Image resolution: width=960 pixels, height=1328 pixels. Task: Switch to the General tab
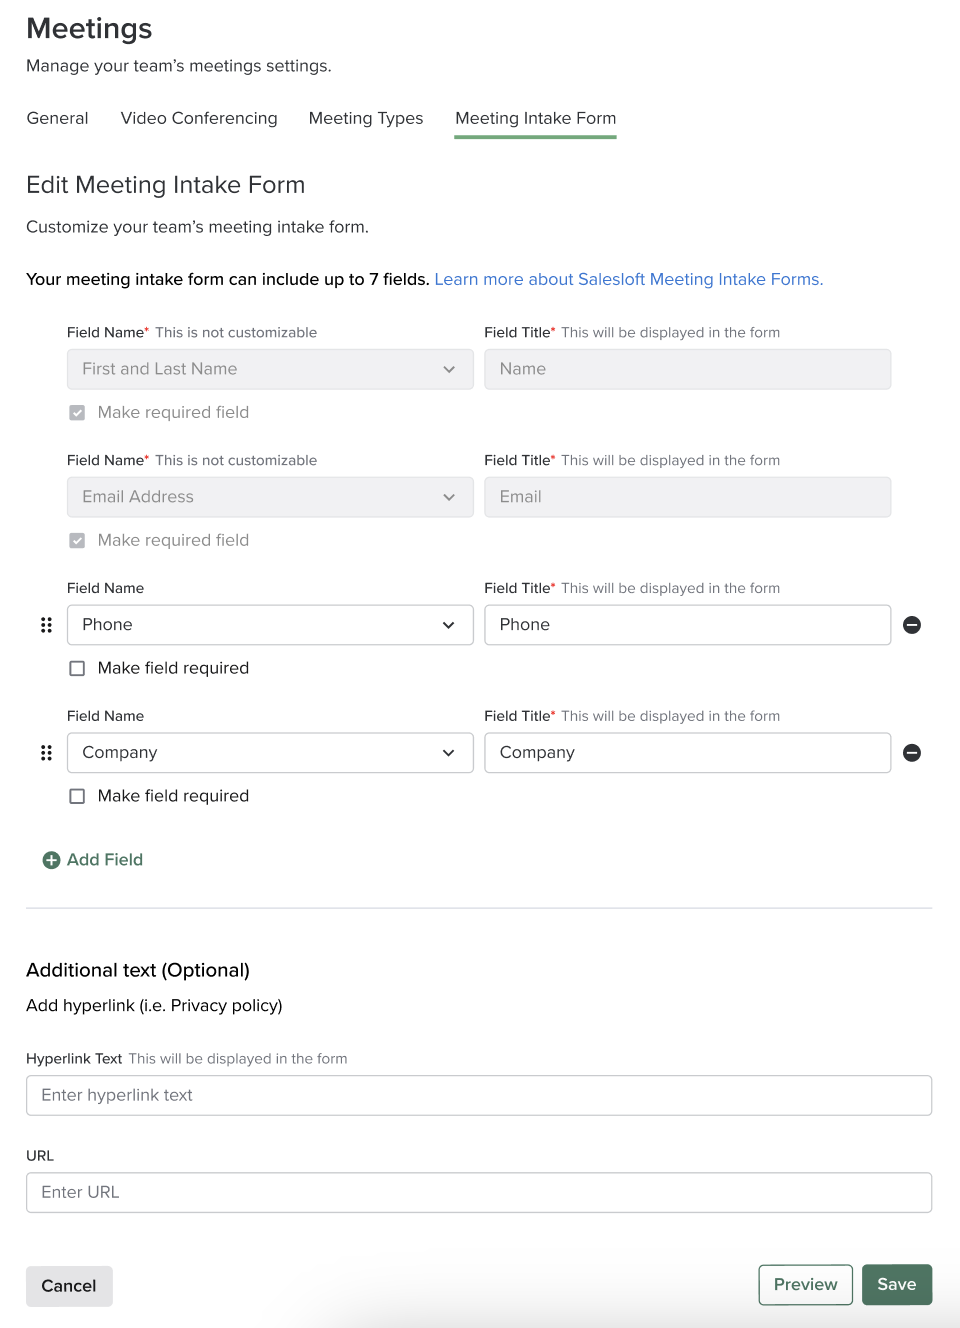pos(57,118)
